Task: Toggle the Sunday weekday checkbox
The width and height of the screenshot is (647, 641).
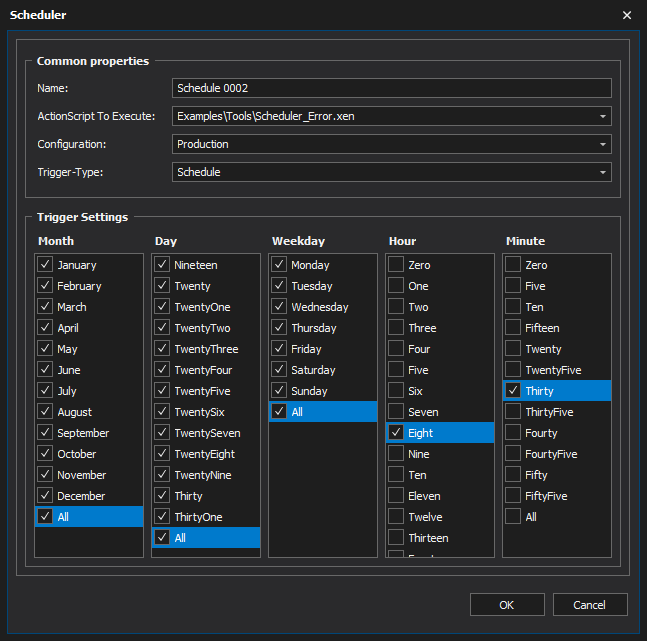Action: pyautogui.click(x=279, y=390)
